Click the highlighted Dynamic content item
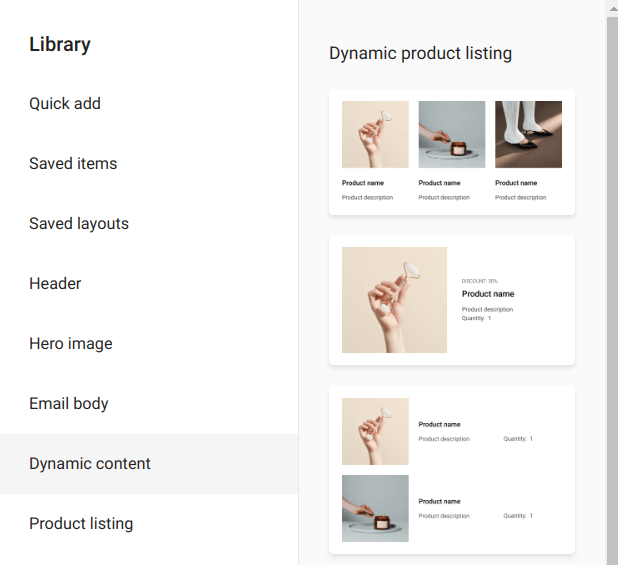This screenshot has width=618, height=565. [x=149, y=464]
